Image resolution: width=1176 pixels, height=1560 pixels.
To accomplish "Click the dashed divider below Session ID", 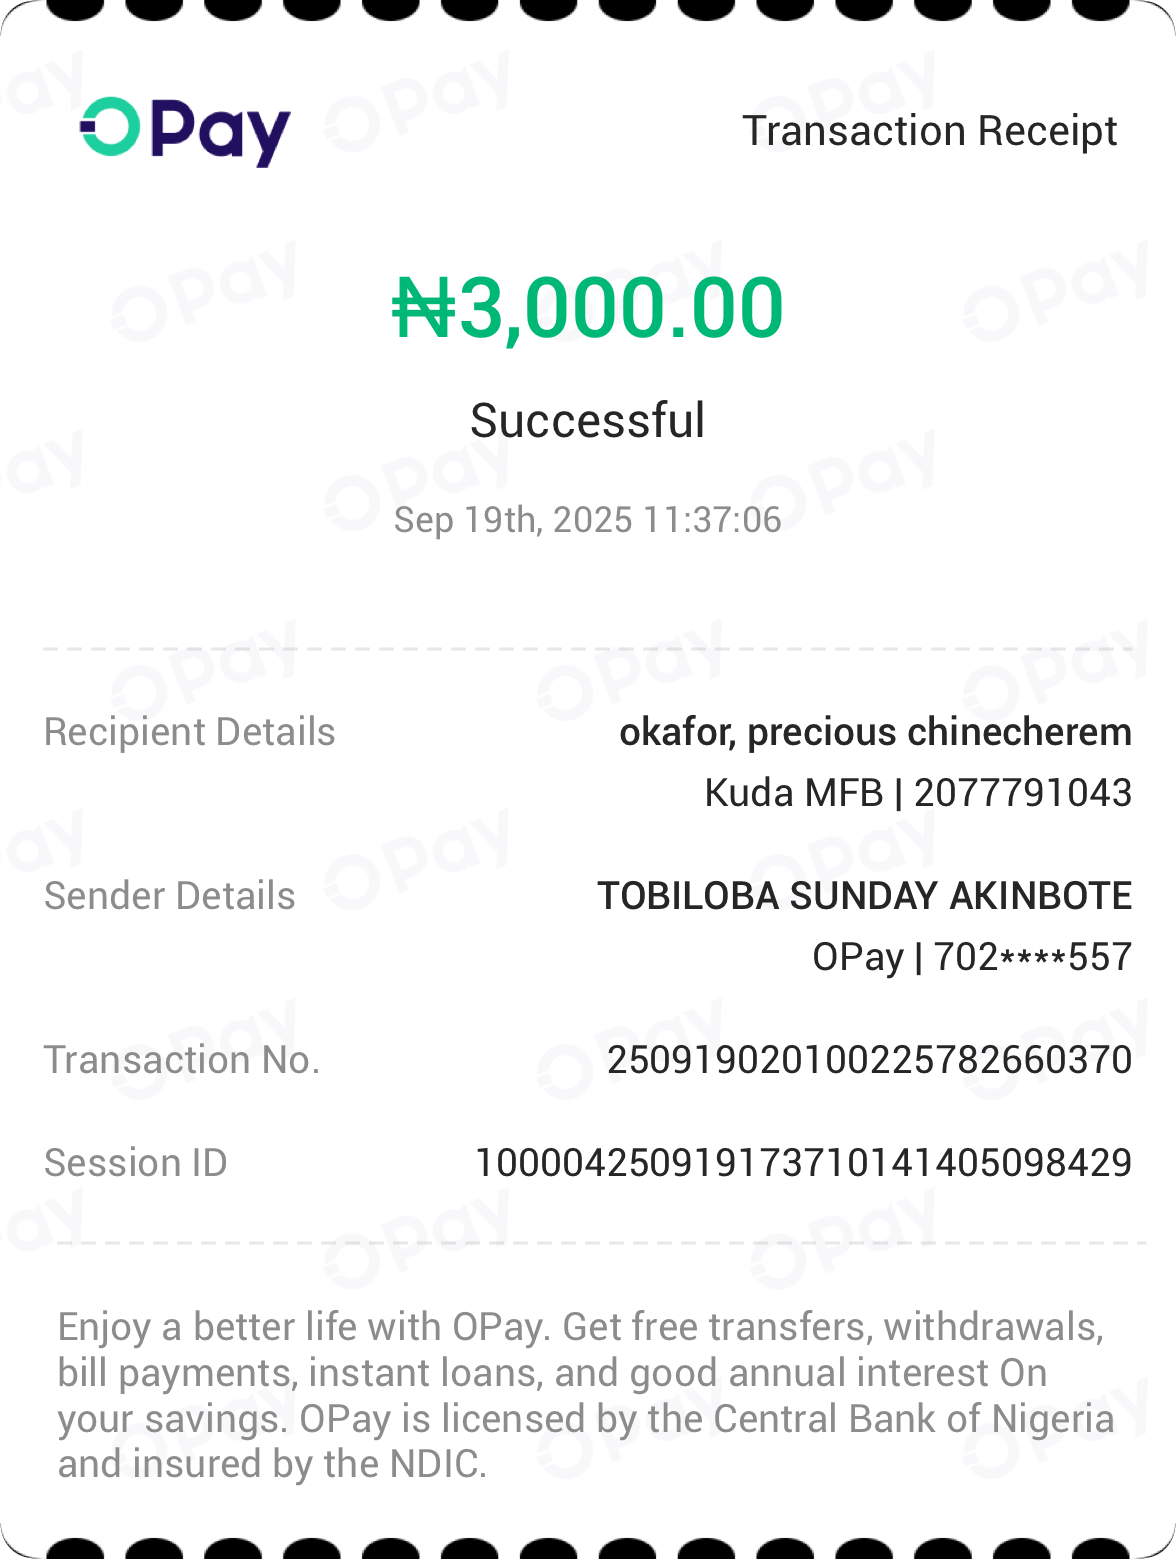I will tap(588, 1244).
